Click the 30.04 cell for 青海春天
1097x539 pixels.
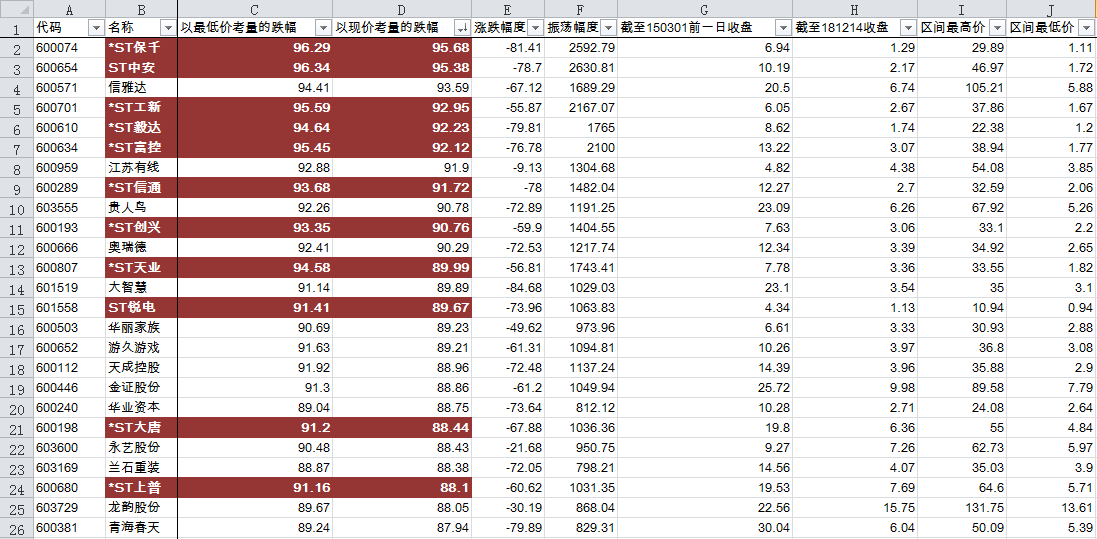point(705,527)
